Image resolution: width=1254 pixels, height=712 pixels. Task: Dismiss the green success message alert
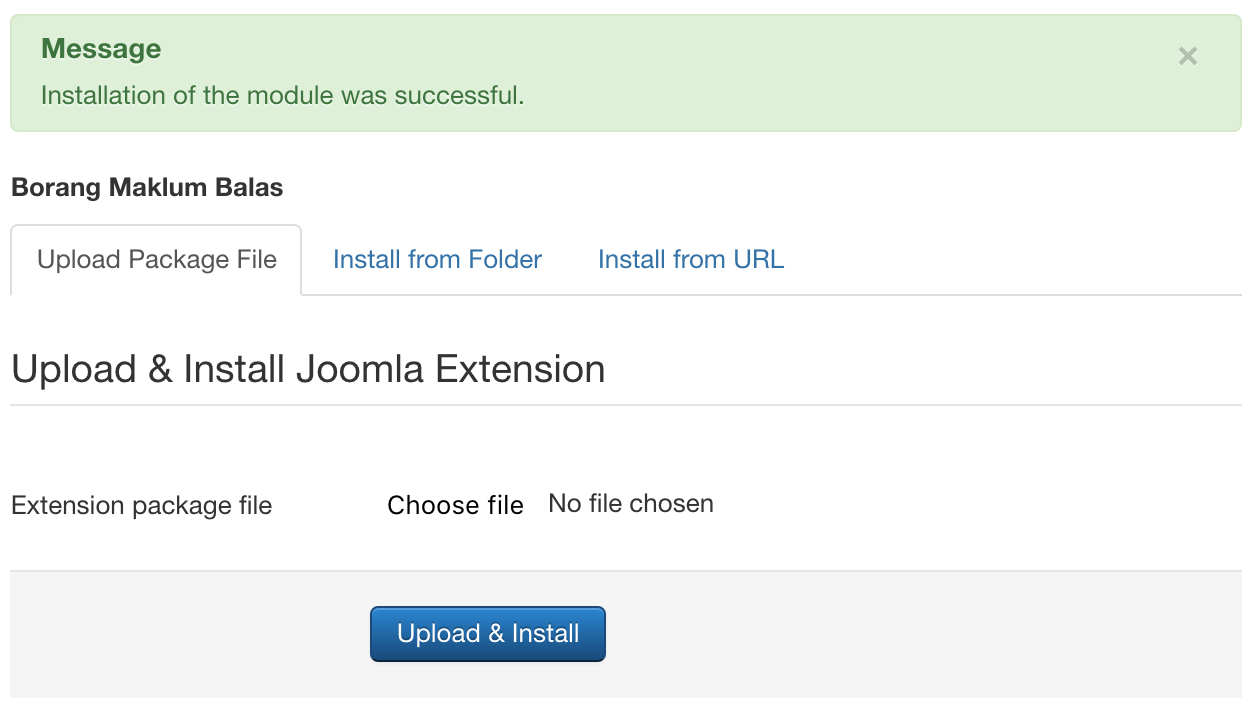(x=1187, y=56)
